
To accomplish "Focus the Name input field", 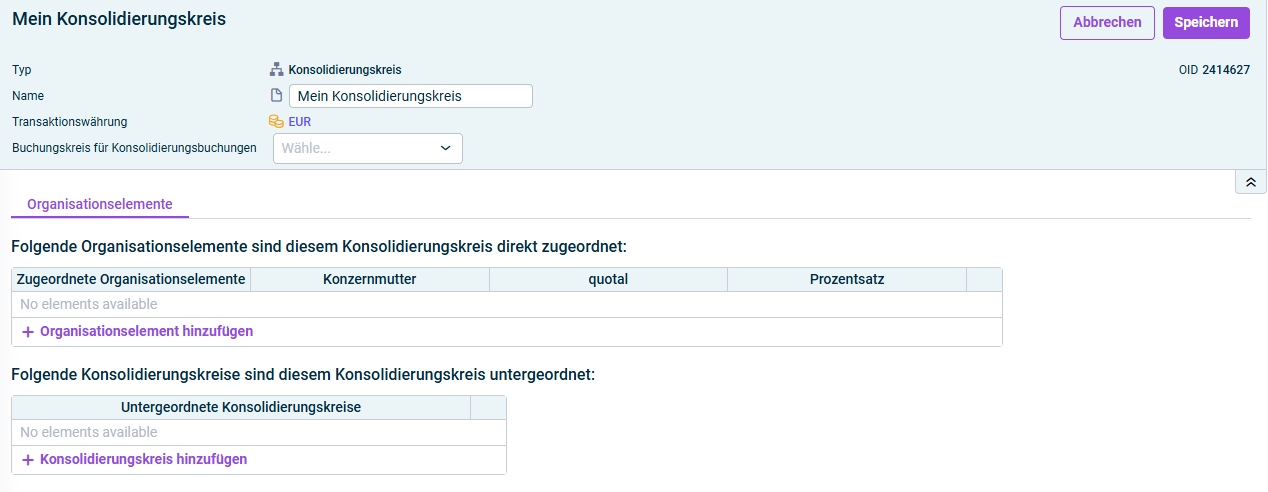I will [411, 96].
